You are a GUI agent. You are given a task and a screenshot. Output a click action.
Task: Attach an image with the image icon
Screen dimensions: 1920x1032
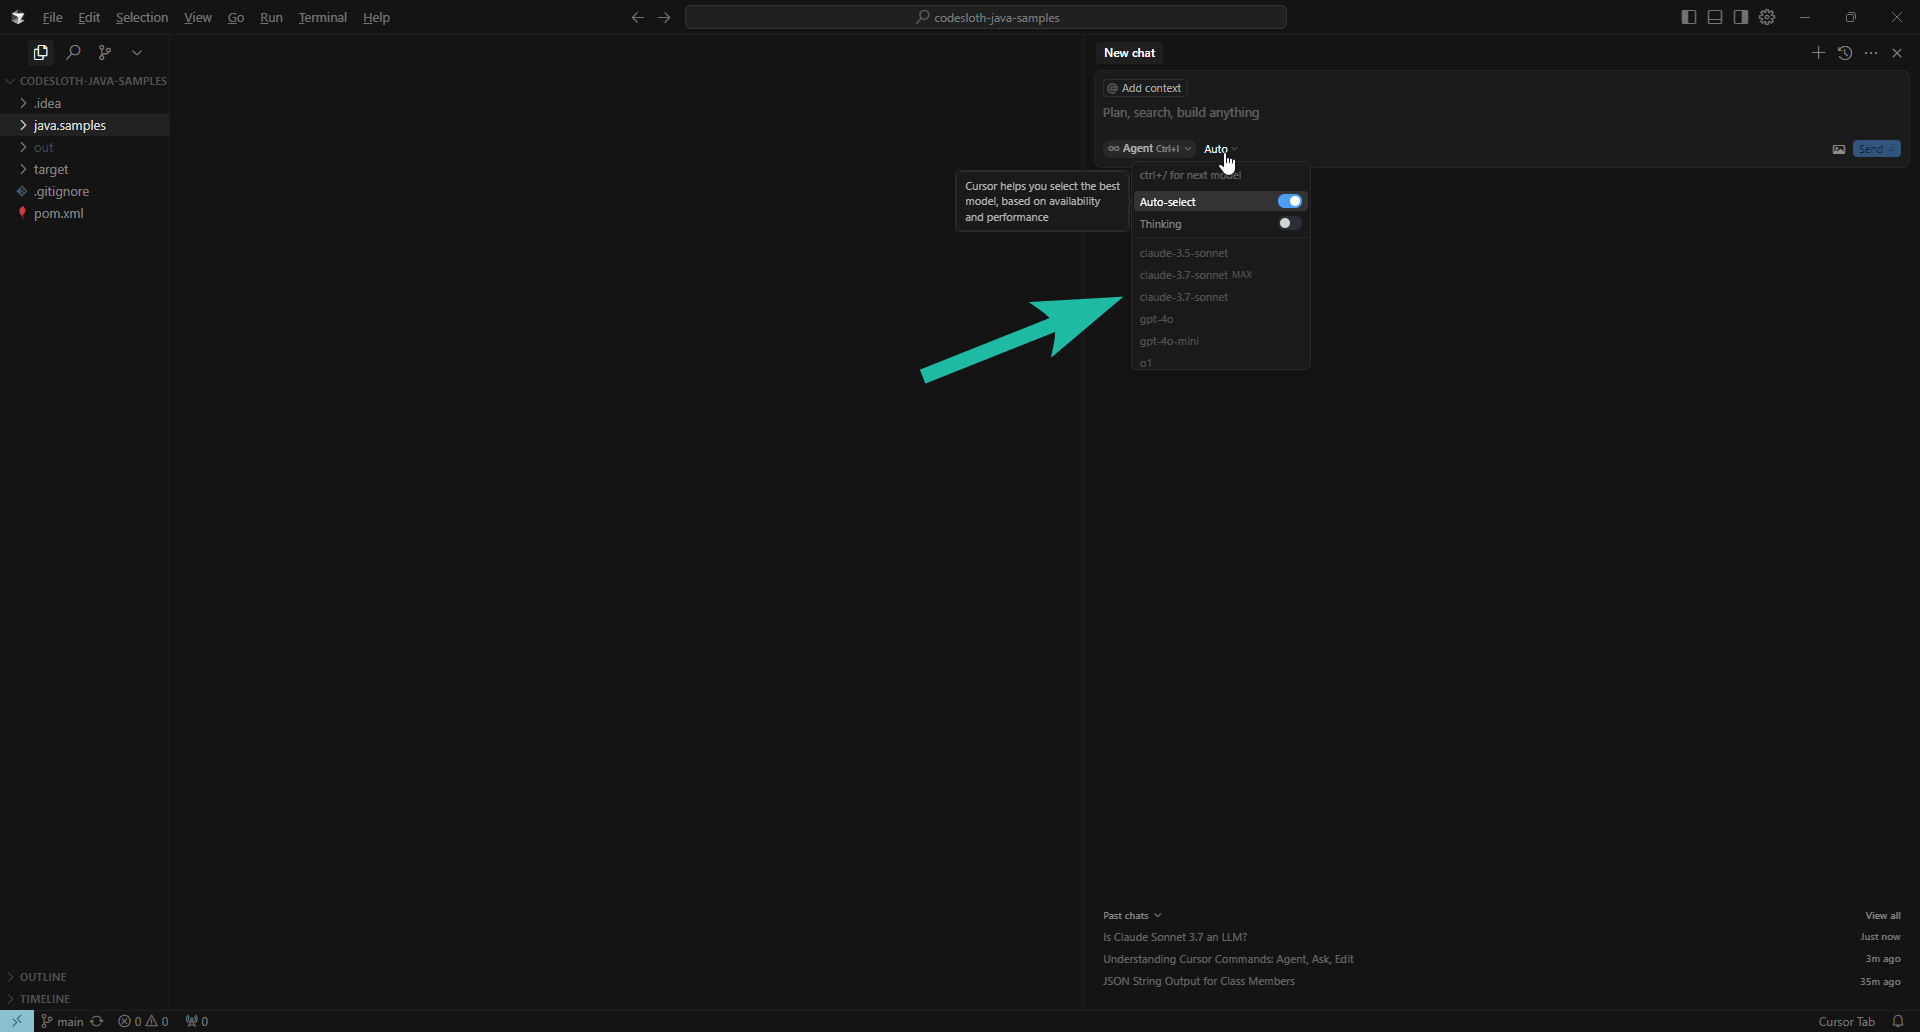(x=1838, y=149)
